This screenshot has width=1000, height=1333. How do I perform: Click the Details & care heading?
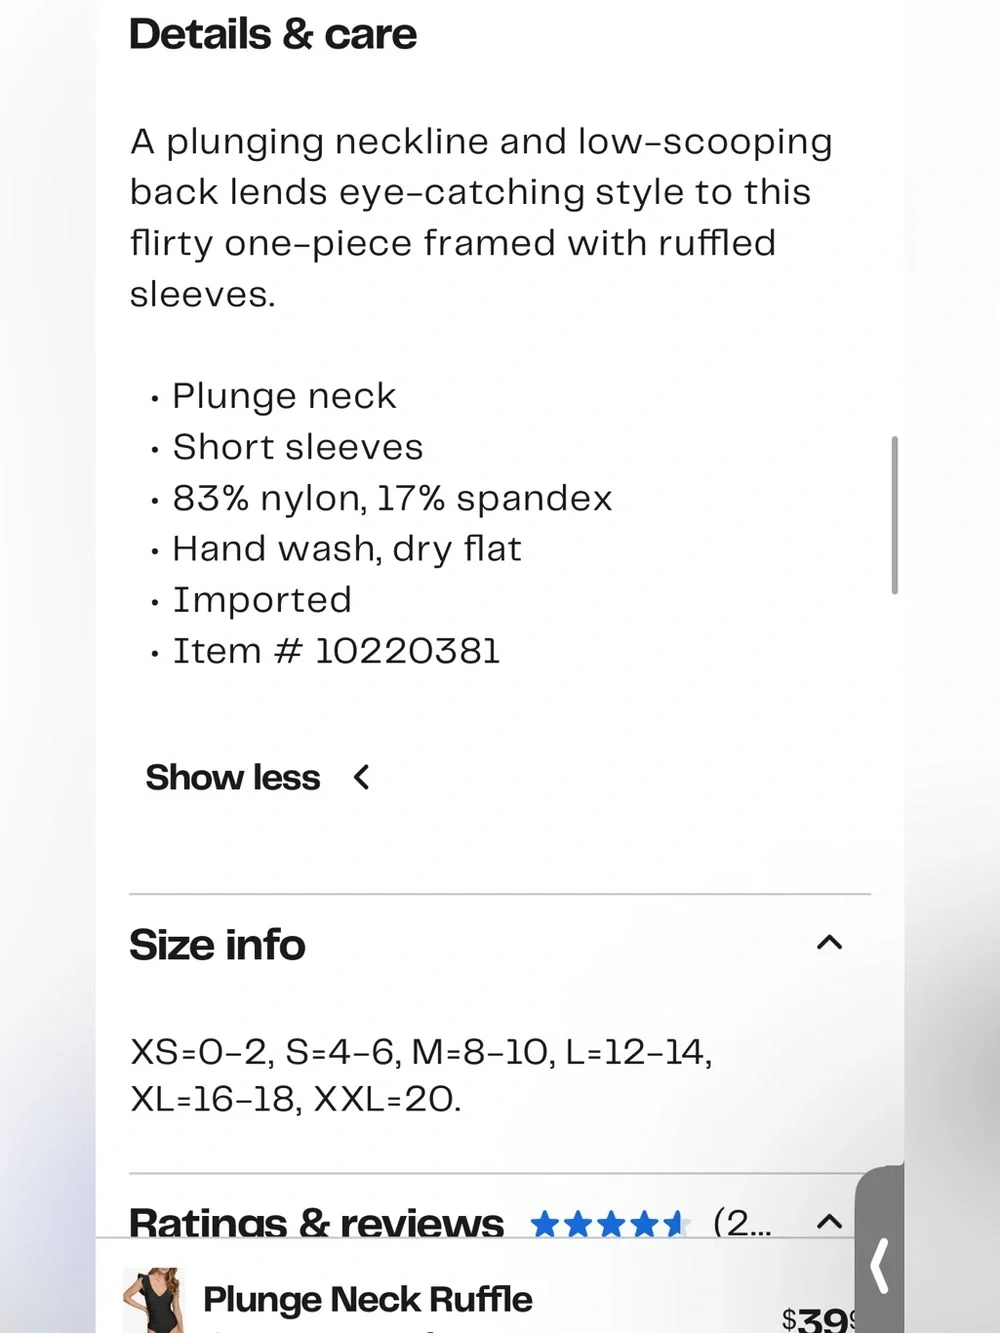pyautogui.click(x=273, y=34)
